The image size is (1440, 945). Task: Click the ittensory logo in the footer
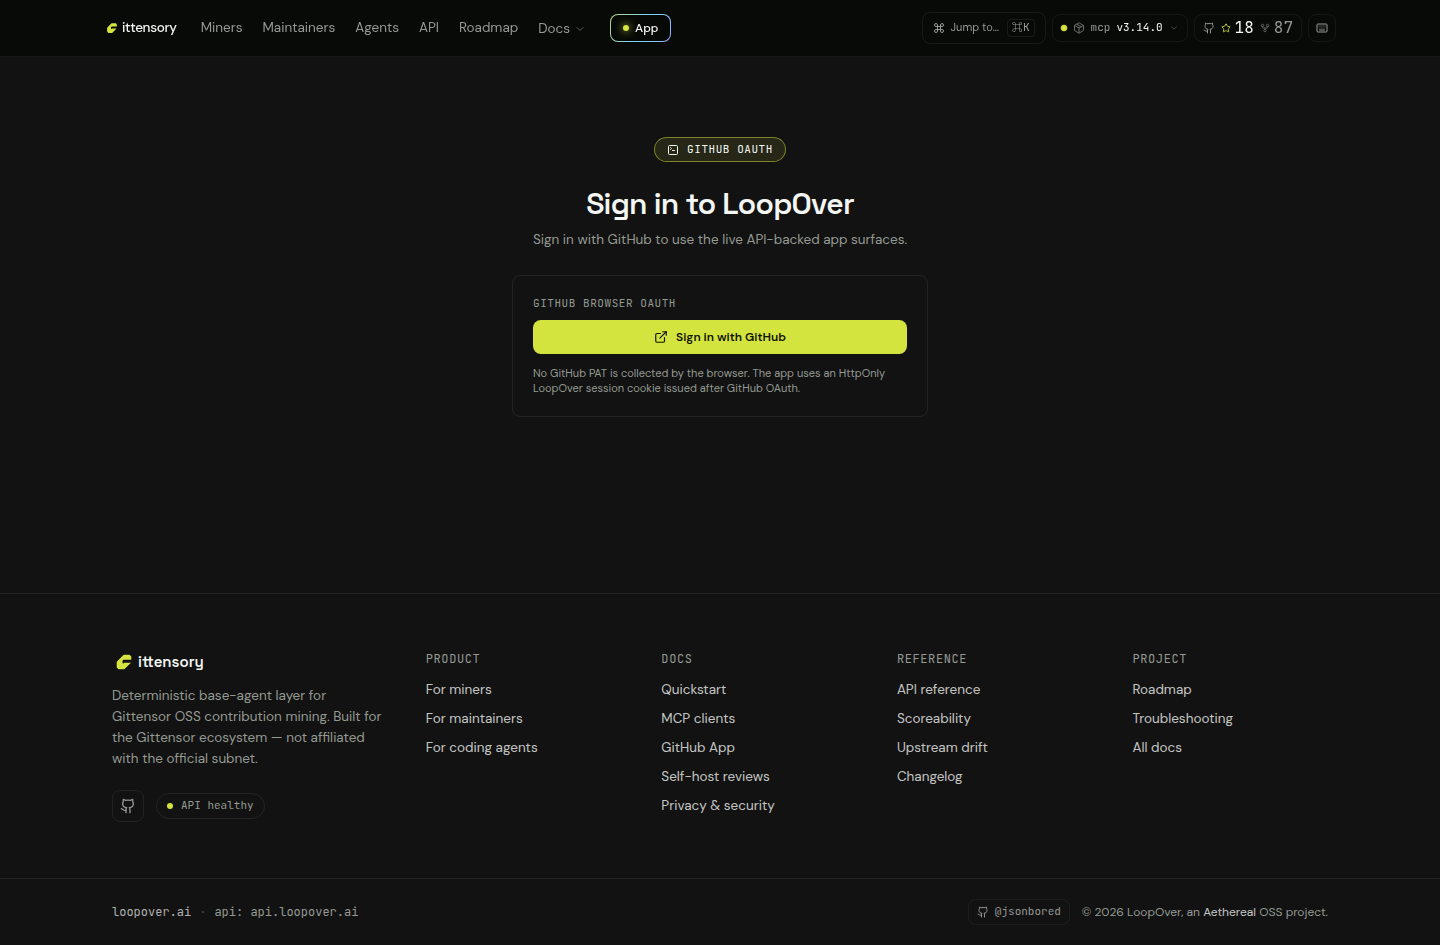pyautogui.click(x=160, y=662)
